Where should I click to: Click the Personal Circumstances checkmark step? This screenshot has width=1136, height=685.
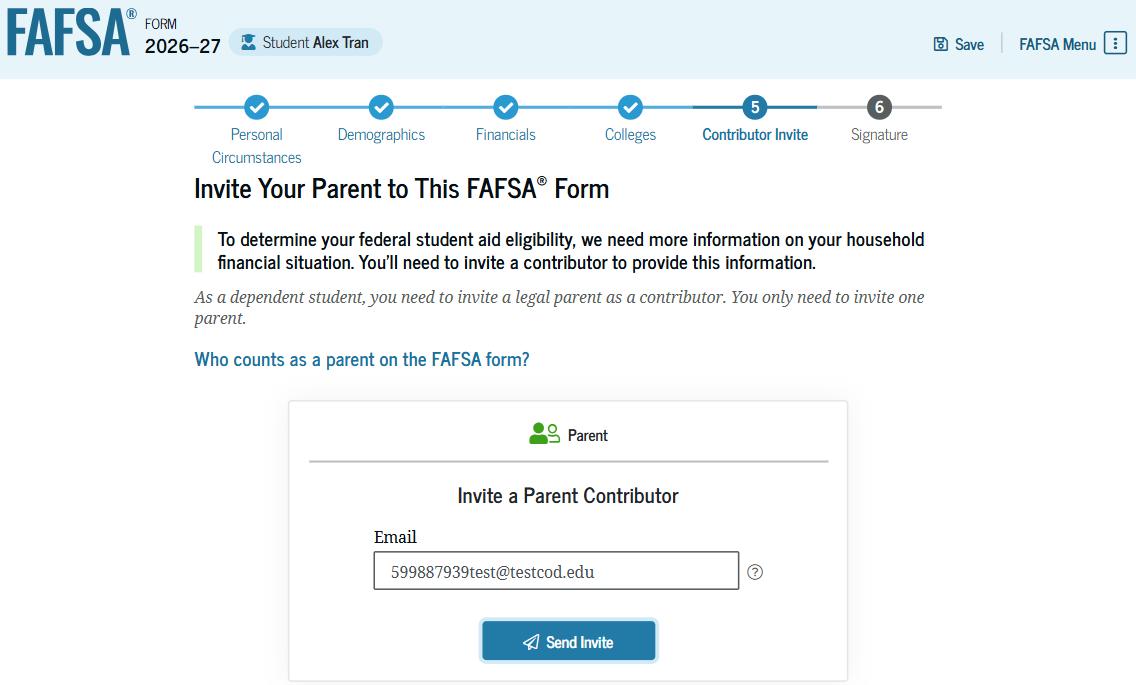click(x=257, y=107)
